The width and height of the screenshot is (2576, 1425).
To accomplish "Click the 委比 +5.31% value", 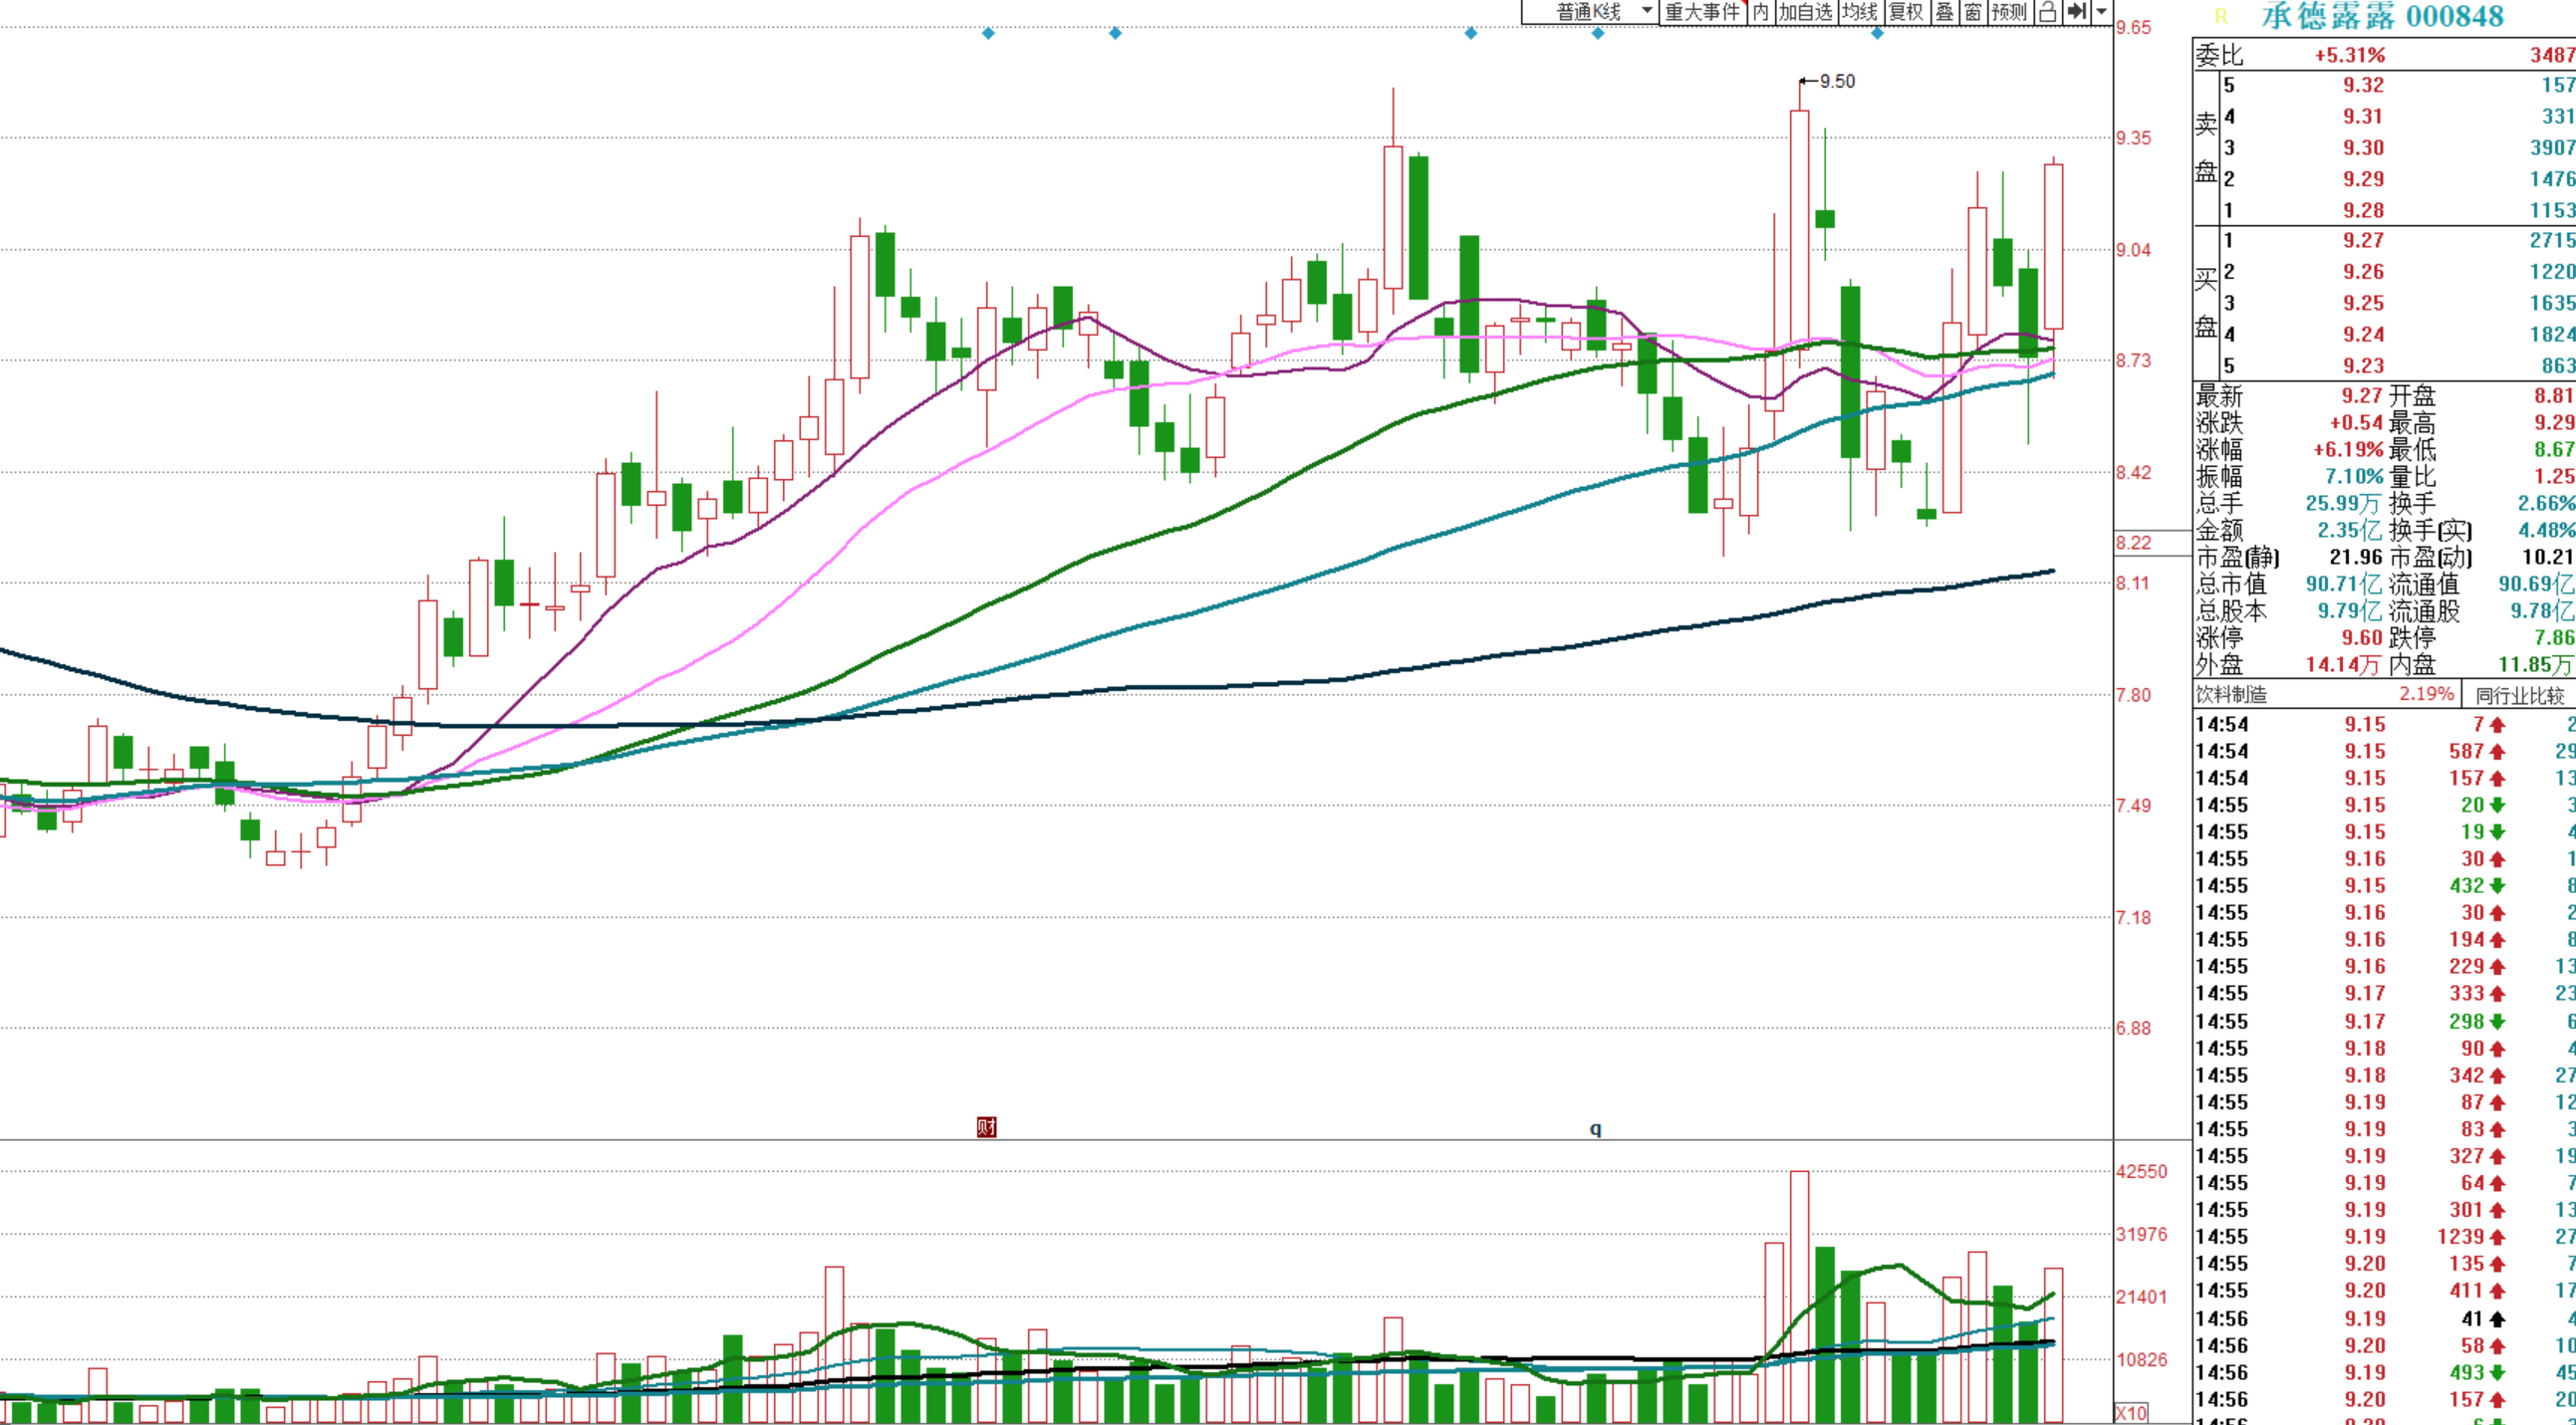I will point(2349,55).
